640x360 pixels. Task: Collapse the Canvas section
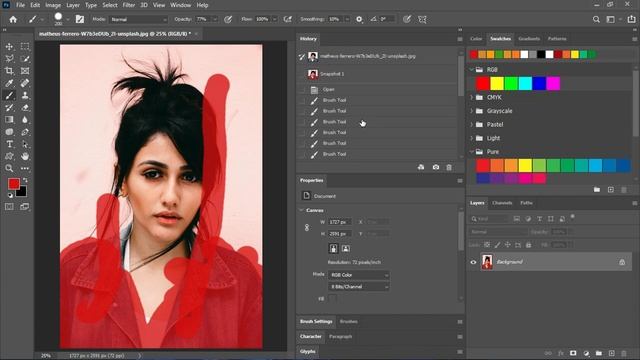pos(302,210)
